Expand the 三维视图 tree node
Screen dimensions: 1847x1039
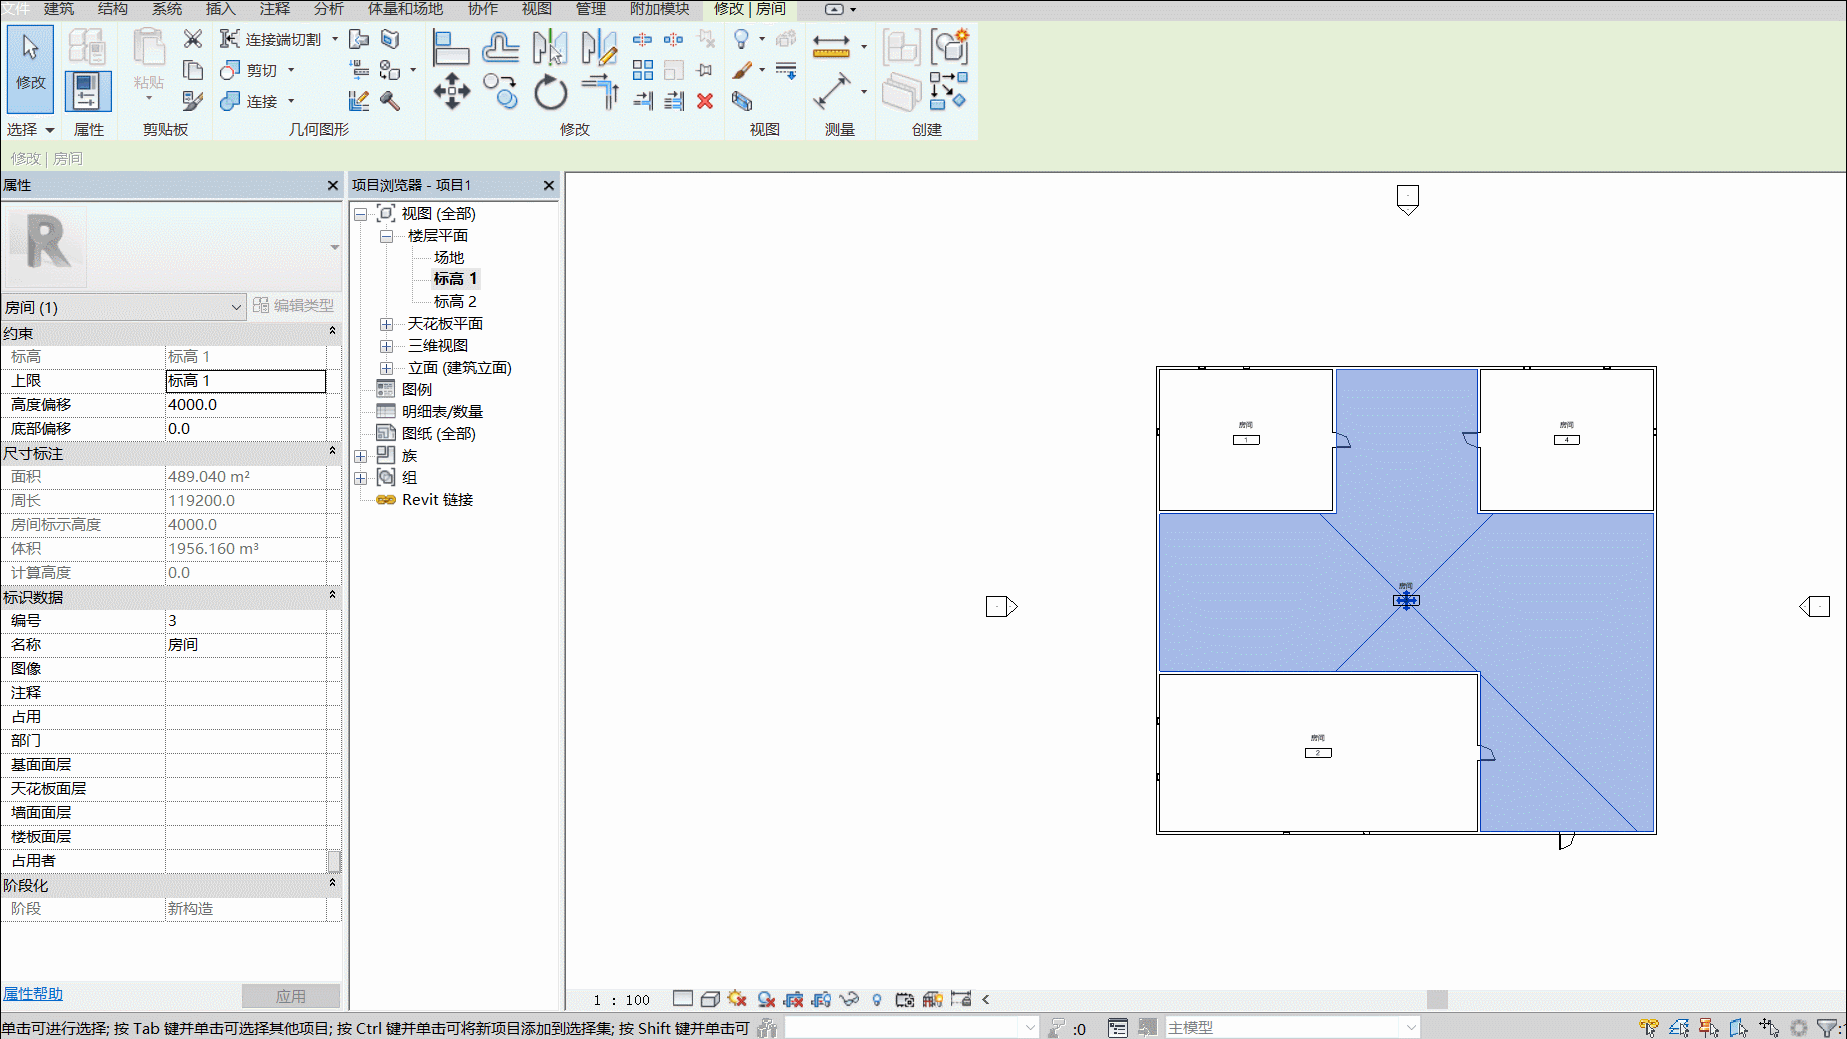[x=386, y=346]
